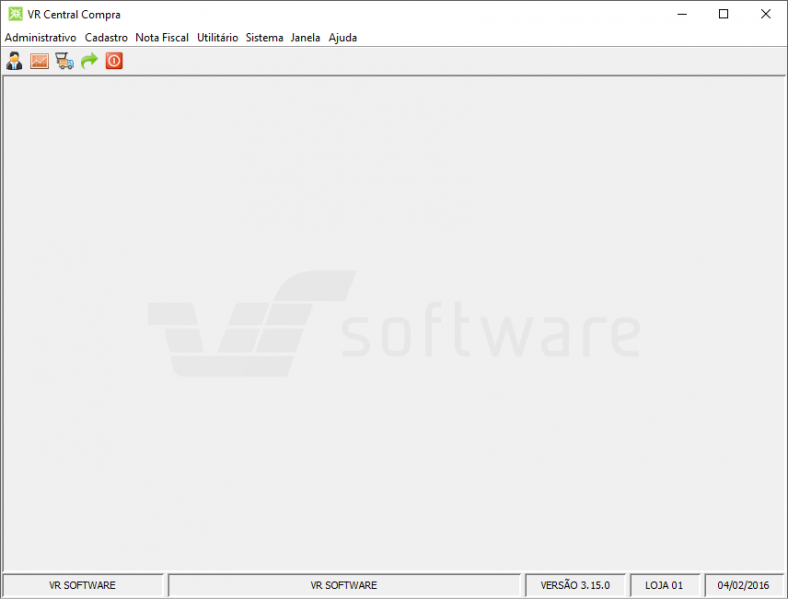The width and height of the screenshot is (788, 599).
Task: Click the delivery truck toolbar icon
Action: [x=64, y=61]
